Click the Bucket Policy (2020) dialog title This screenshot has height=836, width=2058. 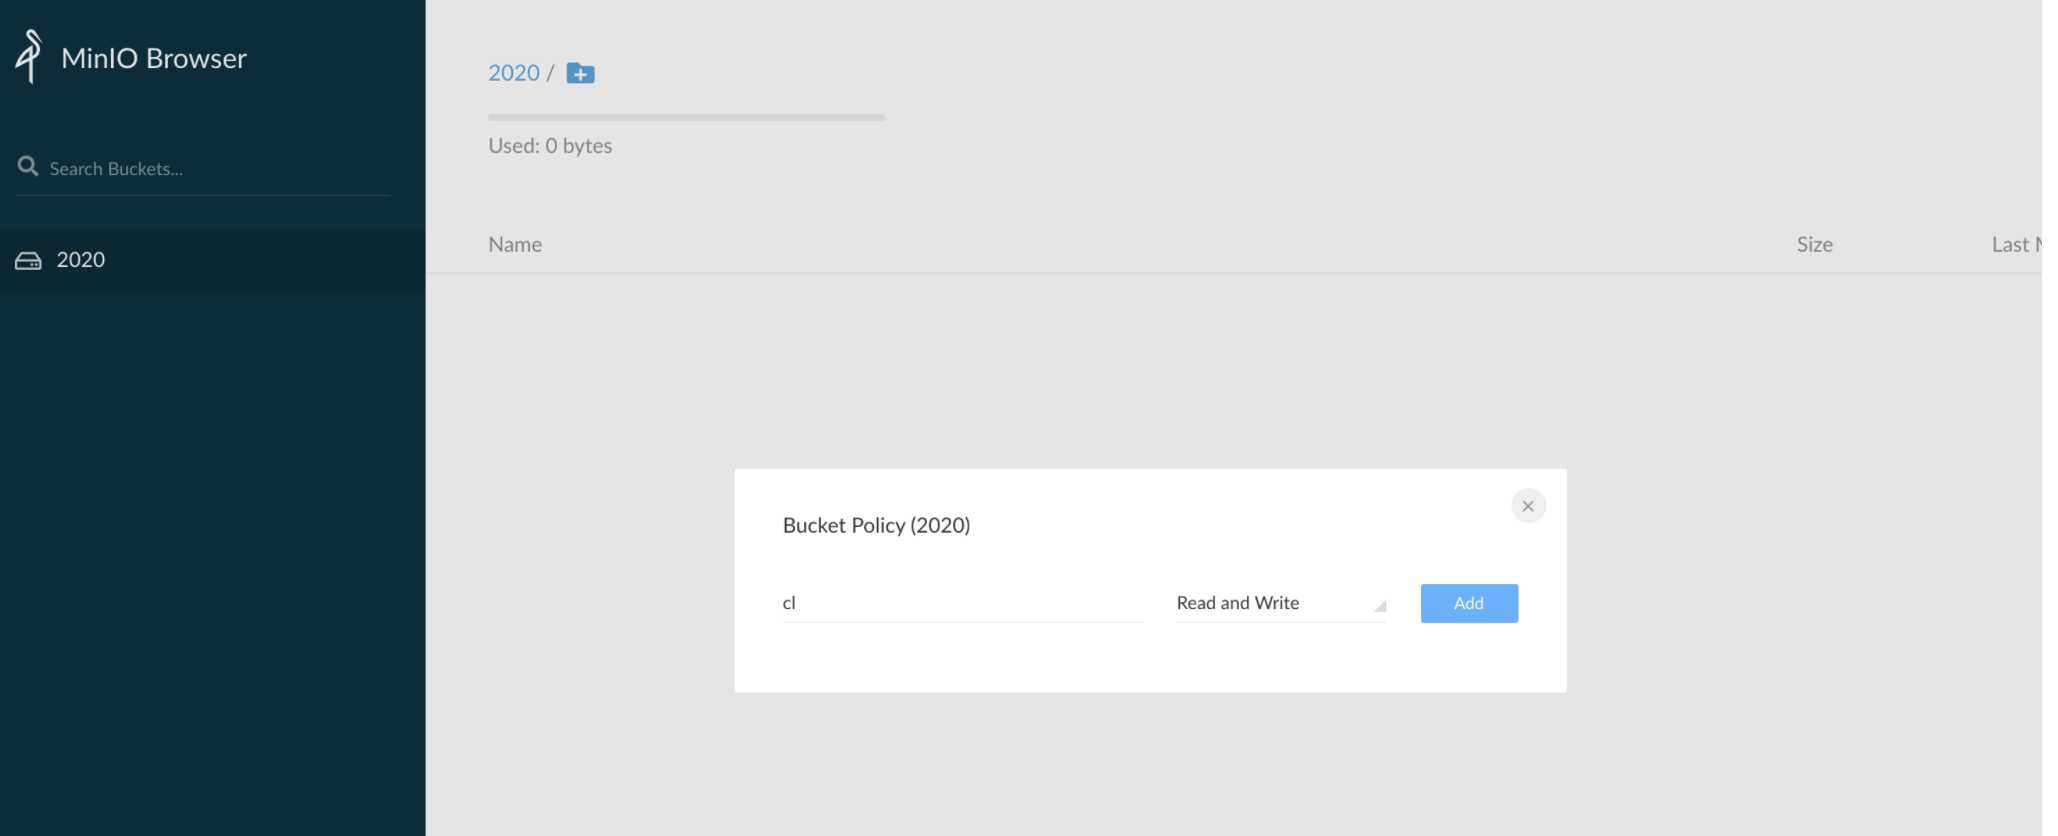pos(876,525)
